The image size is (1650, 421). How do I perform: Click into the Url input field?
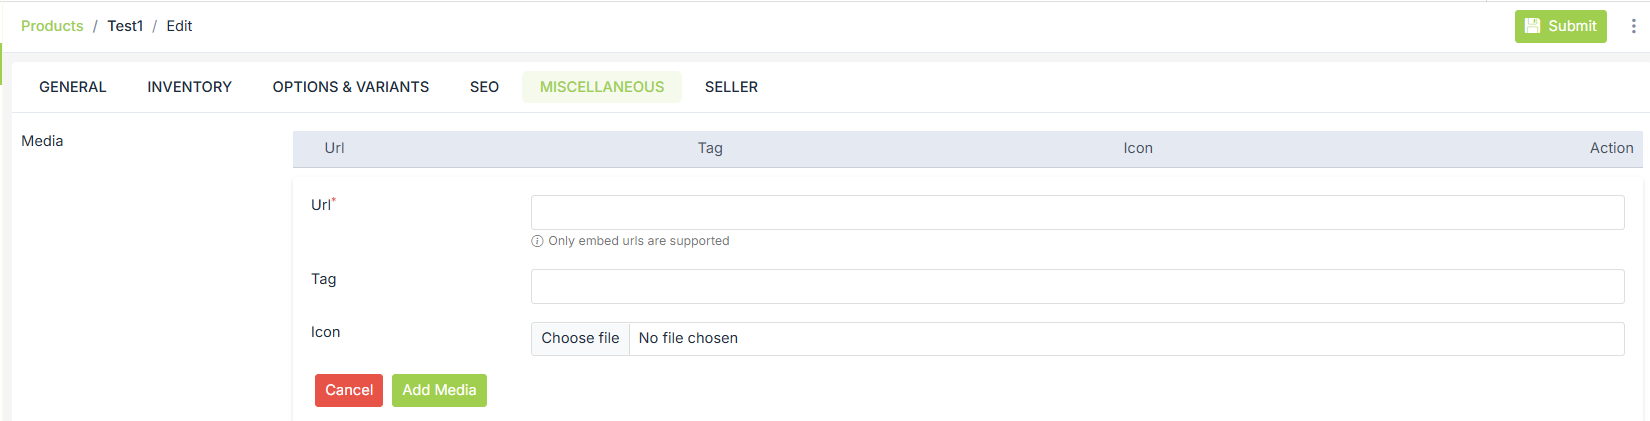click(1077, 212)
